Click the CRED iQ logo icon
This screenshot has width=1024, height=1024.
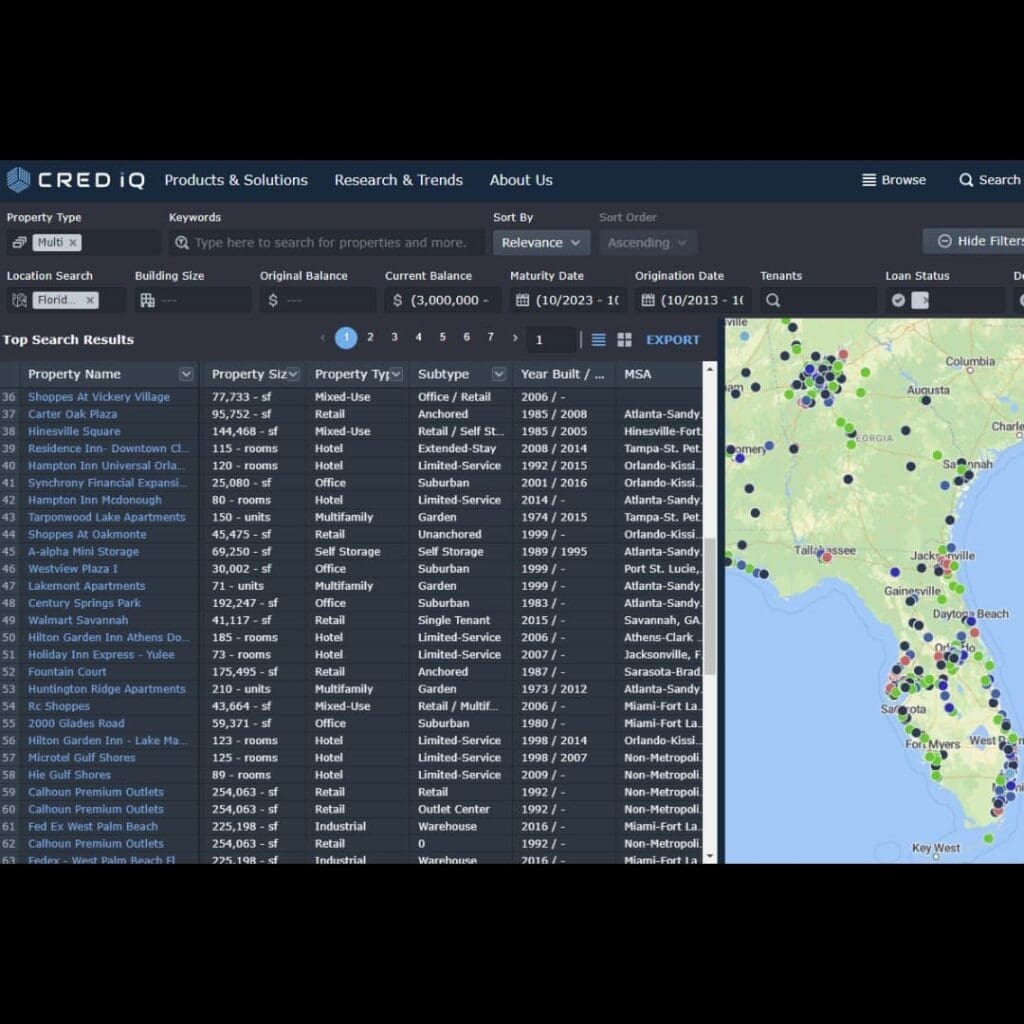20,180
